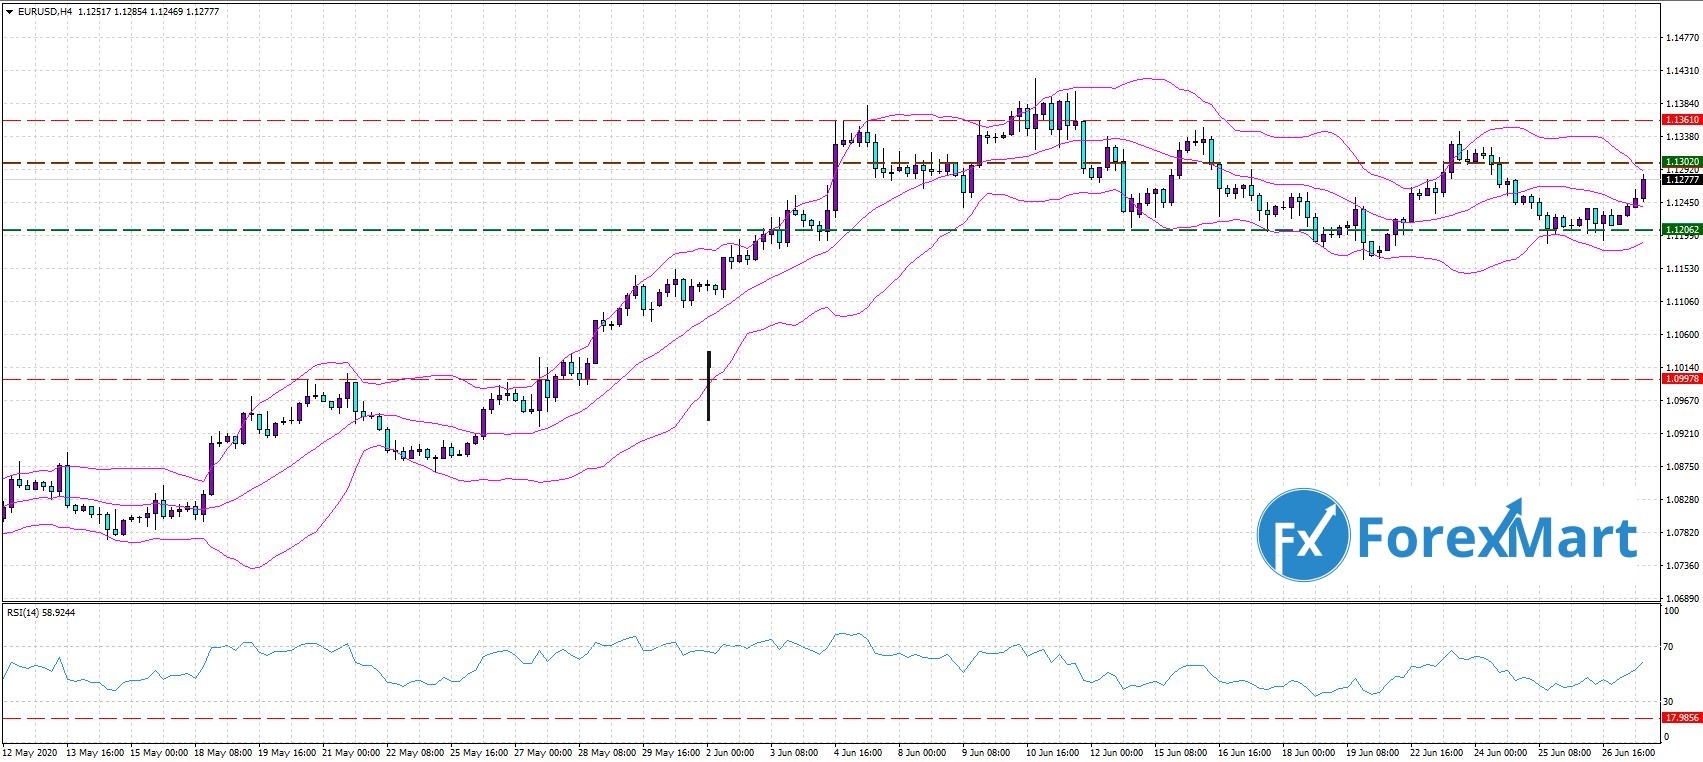Click the RSI 100 scale label

pos(1669,610)
